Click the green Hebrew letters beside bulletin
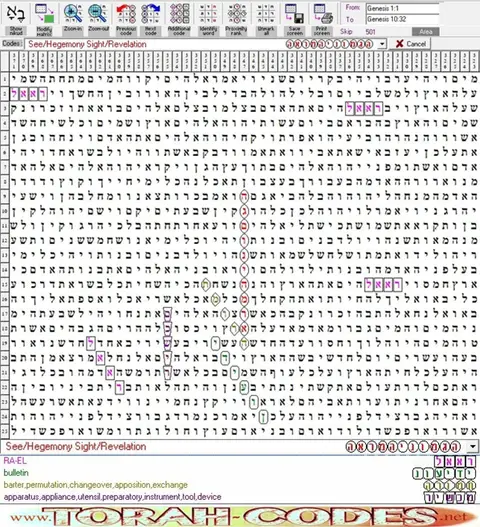 [444, 474]
